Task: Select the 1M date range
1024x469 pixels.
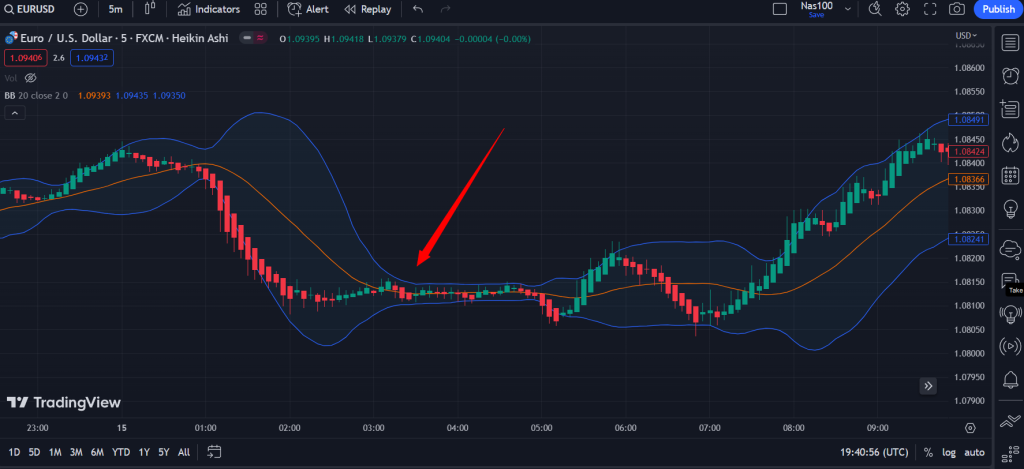Action: coord(55,452)
